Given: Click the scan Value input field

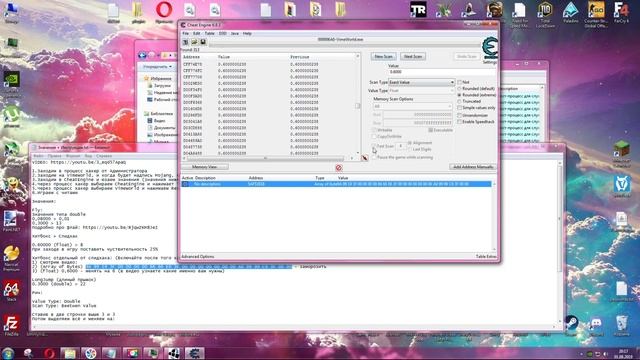Looking at the screenshot, I should [x=442, y=72].
